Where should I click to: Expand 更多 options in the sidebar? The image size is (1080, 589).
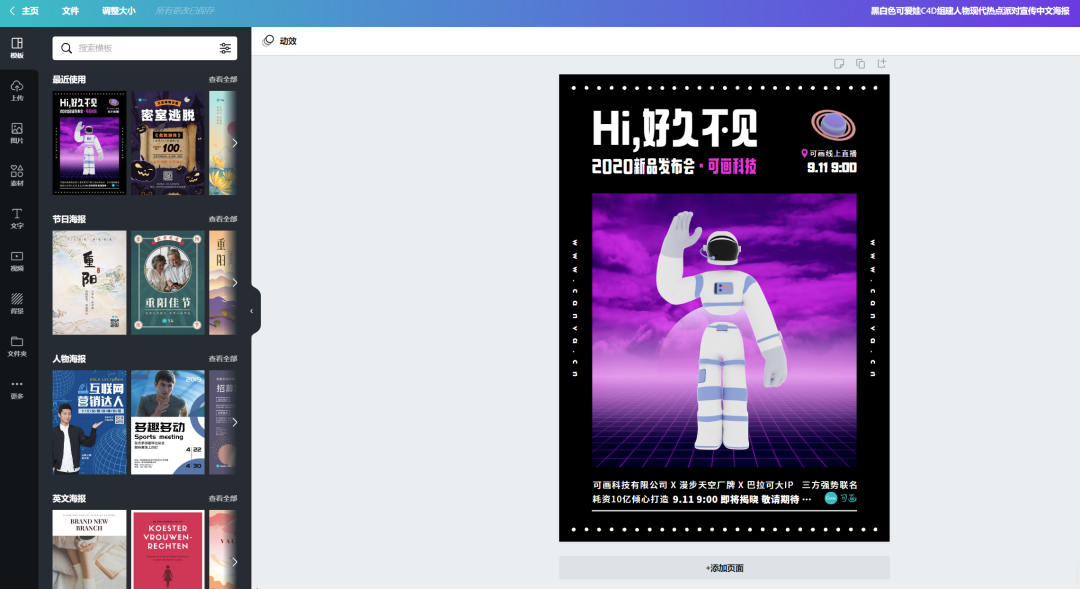(17, 388)
